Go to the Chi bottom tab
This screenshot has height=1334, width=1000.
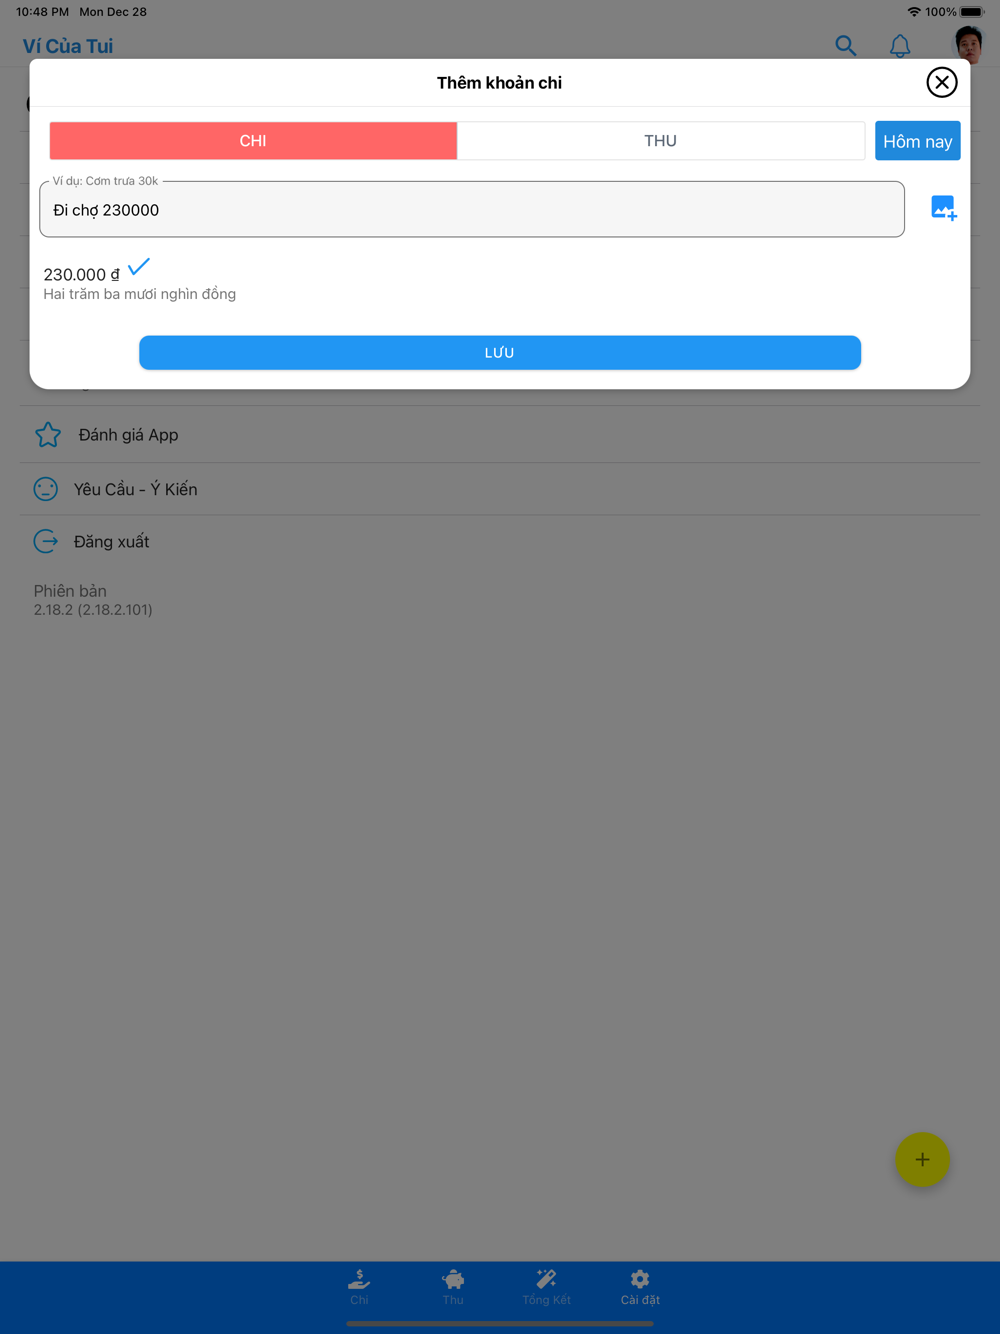(x=359, y=1287)
